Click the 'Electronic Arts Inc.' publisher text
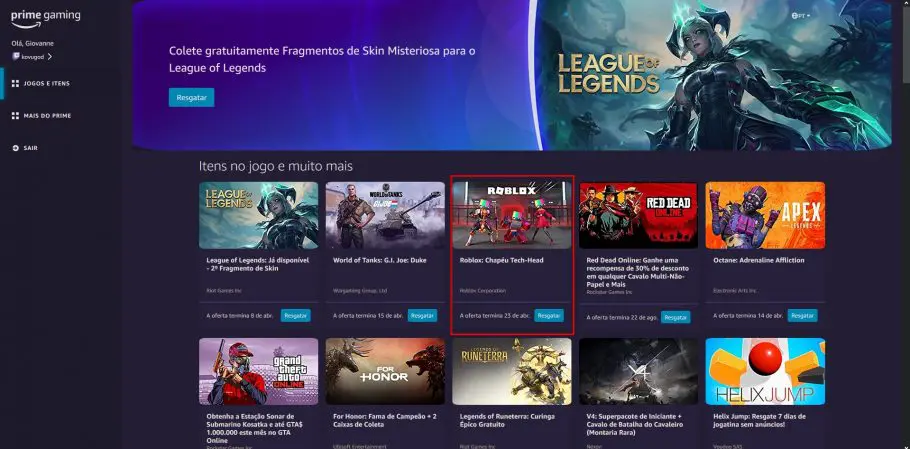Screen dimensions: 910x449 [x=735, y=291]
